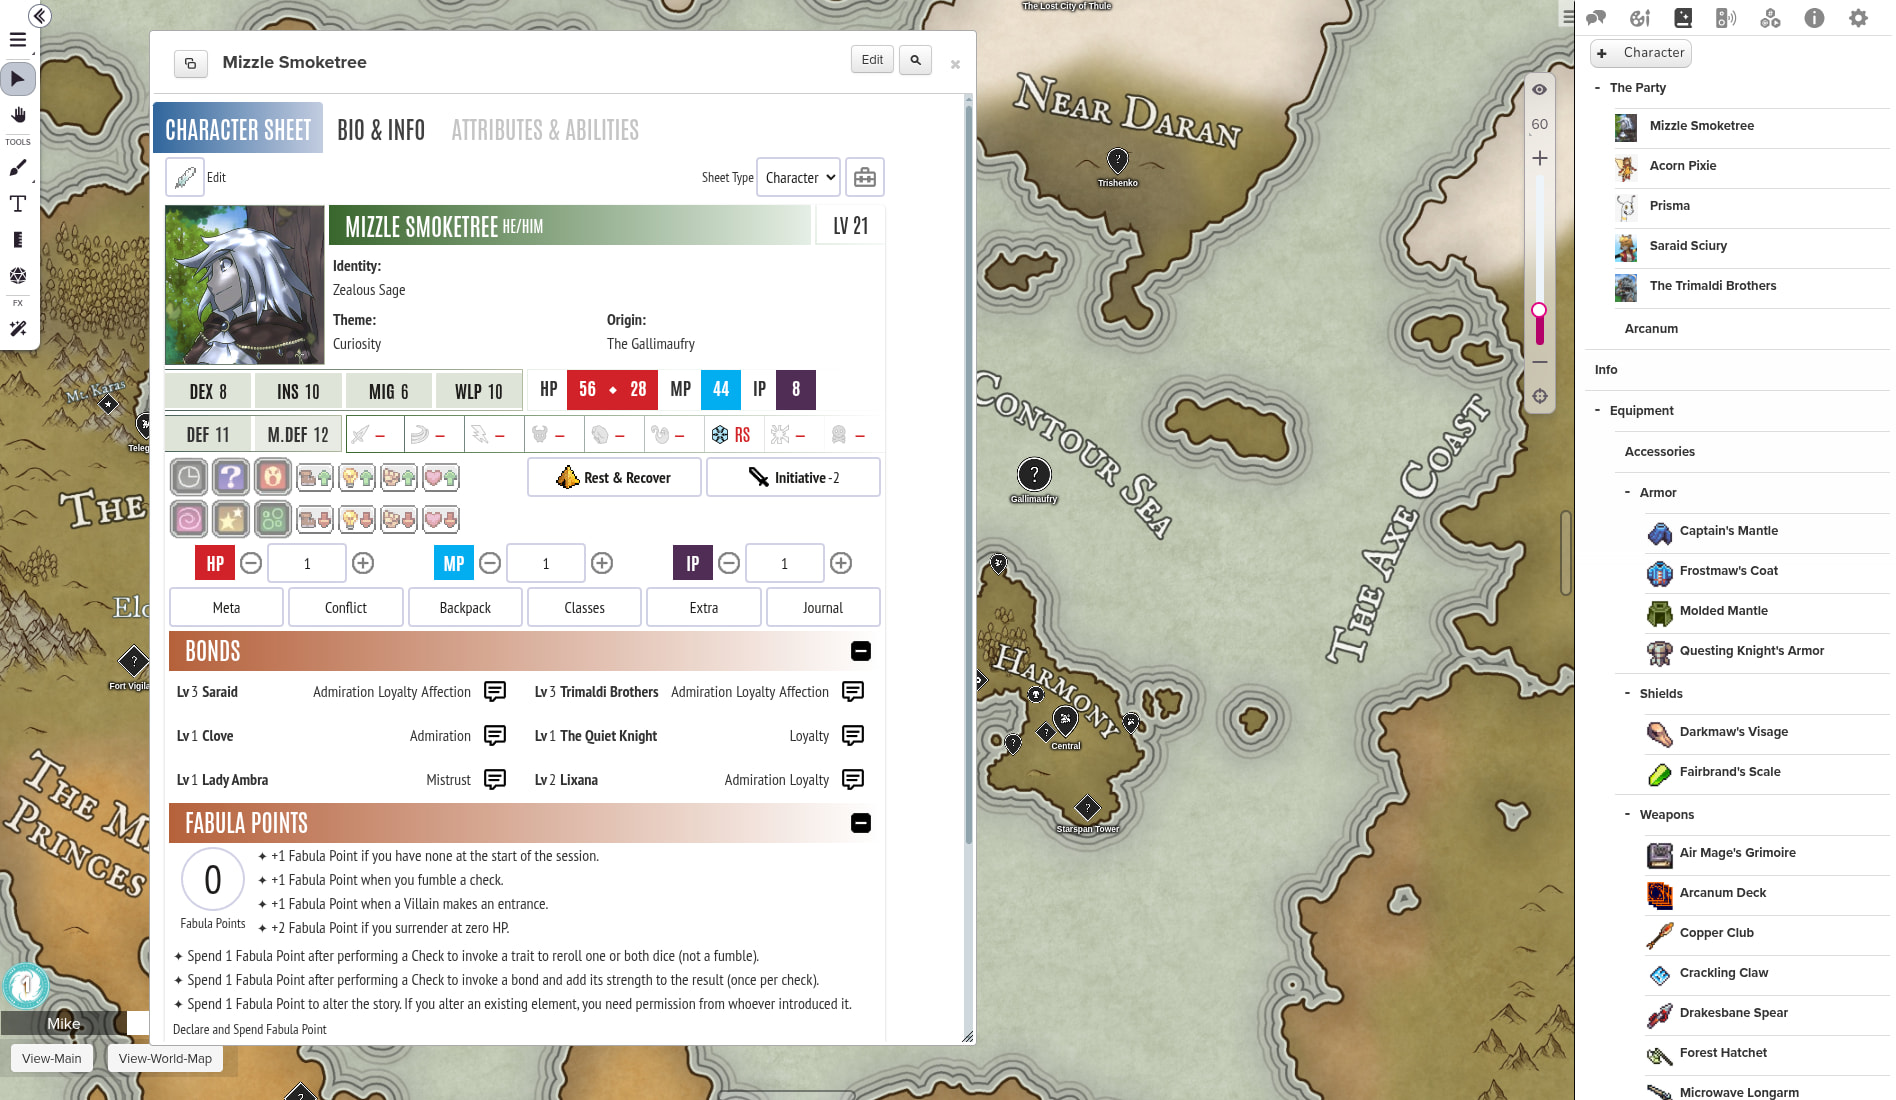Click the pop-out window icon beside Mizzle Smoketree
1896x1100 pixels.
(x=190, y=63)
